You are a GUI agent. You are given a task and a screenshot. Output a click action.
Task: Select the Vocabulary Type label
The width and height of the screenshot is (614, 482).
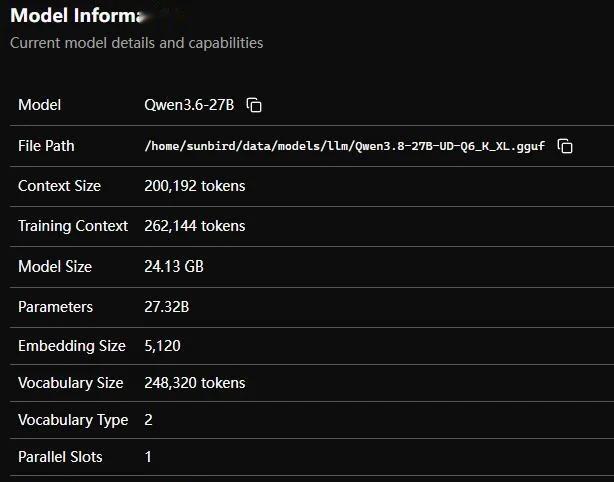(73, 420)
